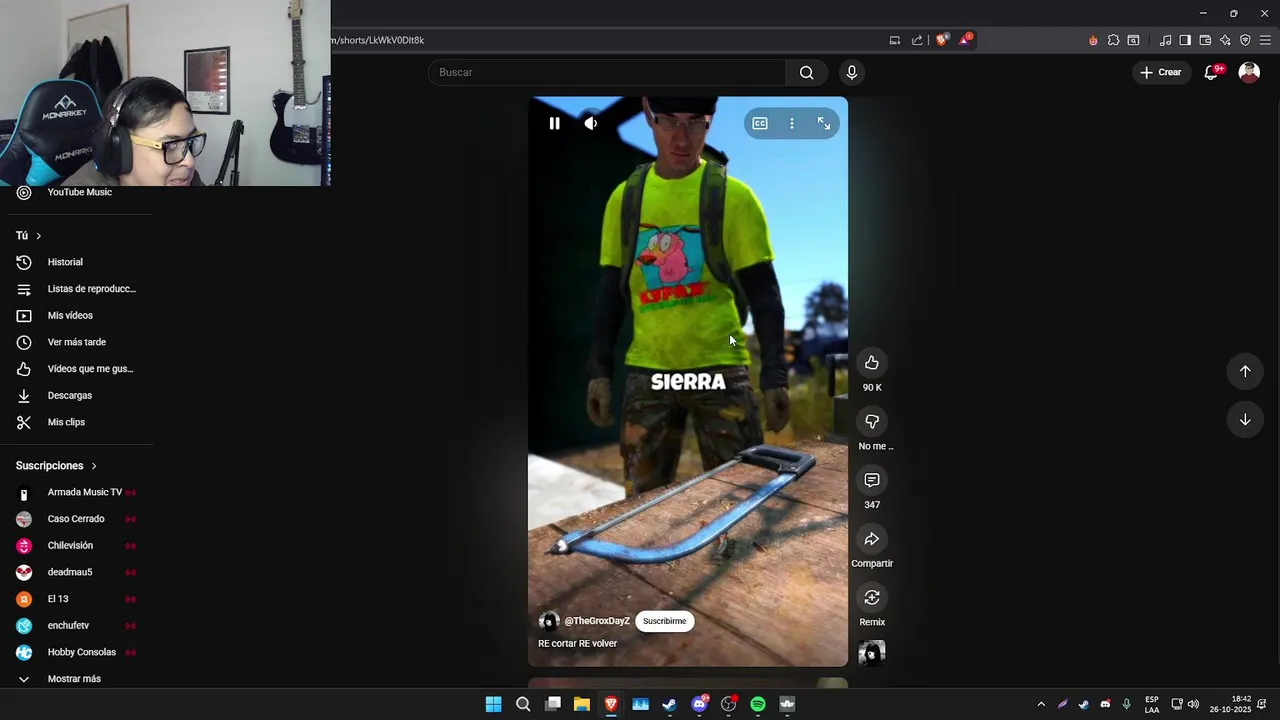Open the browser extensions puzzle icon
The height and width of the screenshot is (720, 1280).
click(x=1113, y=40)
